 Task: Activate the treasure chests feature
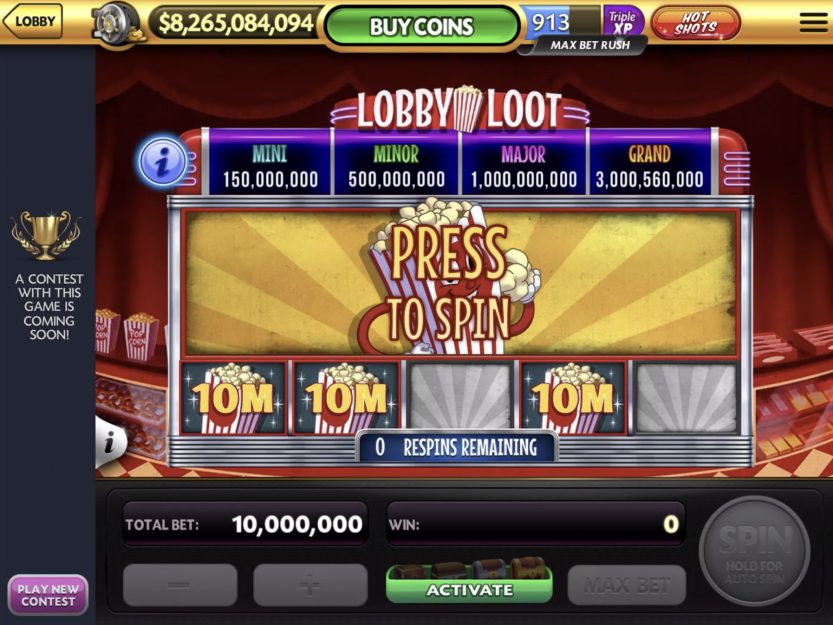(x=470, y=584)
